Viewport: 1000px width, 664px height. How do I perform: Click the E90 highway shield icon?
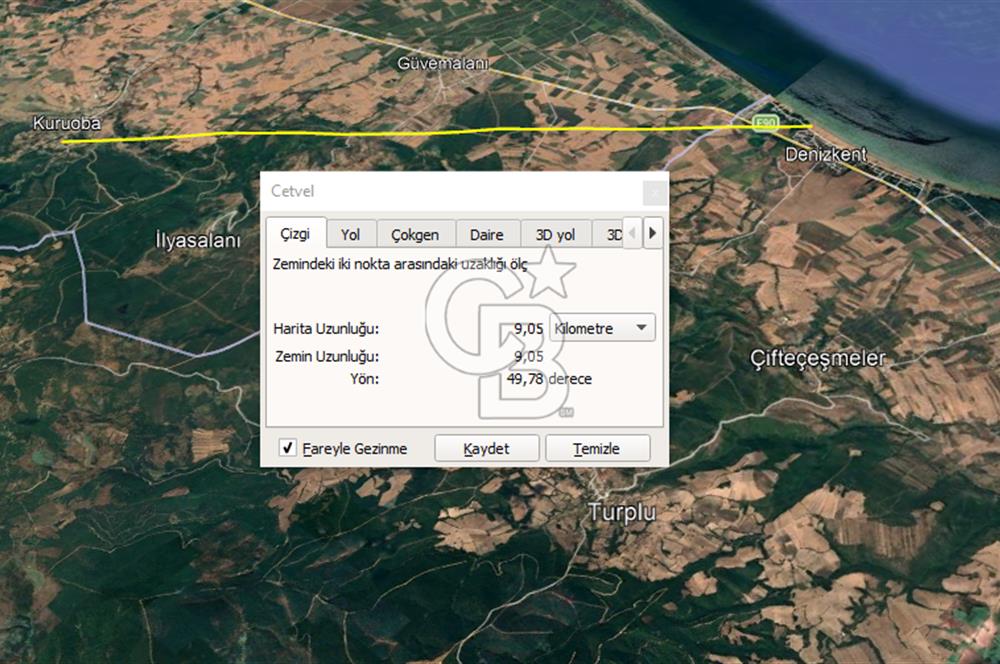pyautogui.click(x=766, y=122)
